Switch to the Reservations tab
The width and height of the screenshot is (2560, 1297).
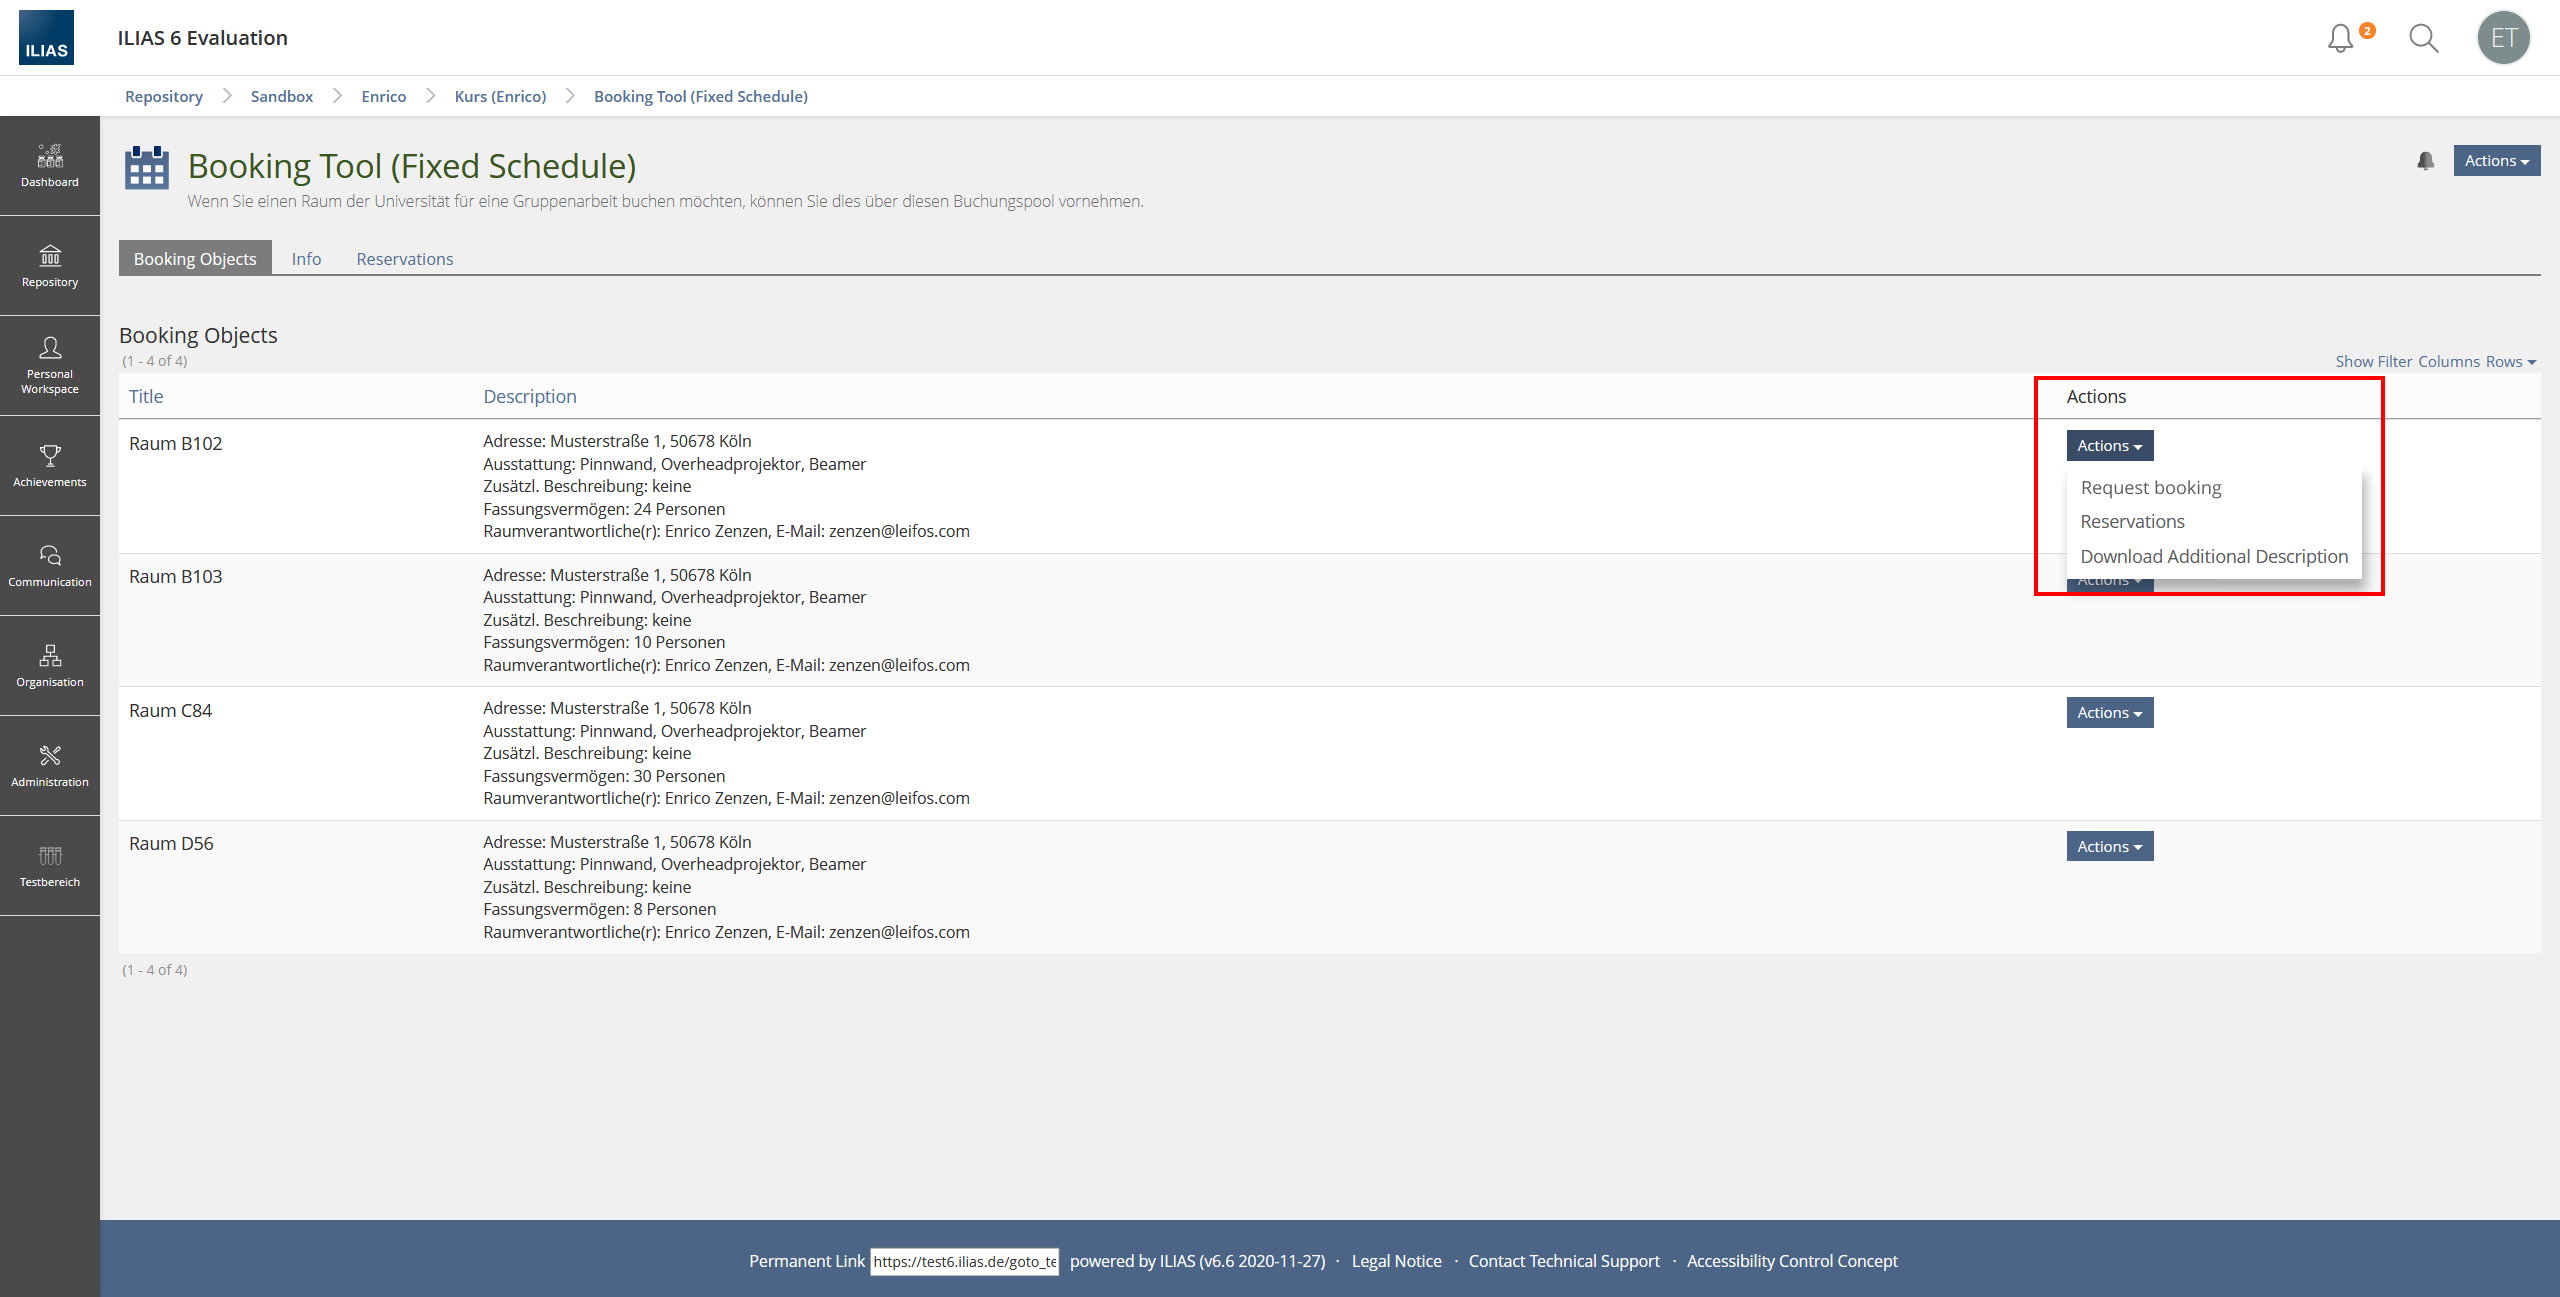pos(404,259)
